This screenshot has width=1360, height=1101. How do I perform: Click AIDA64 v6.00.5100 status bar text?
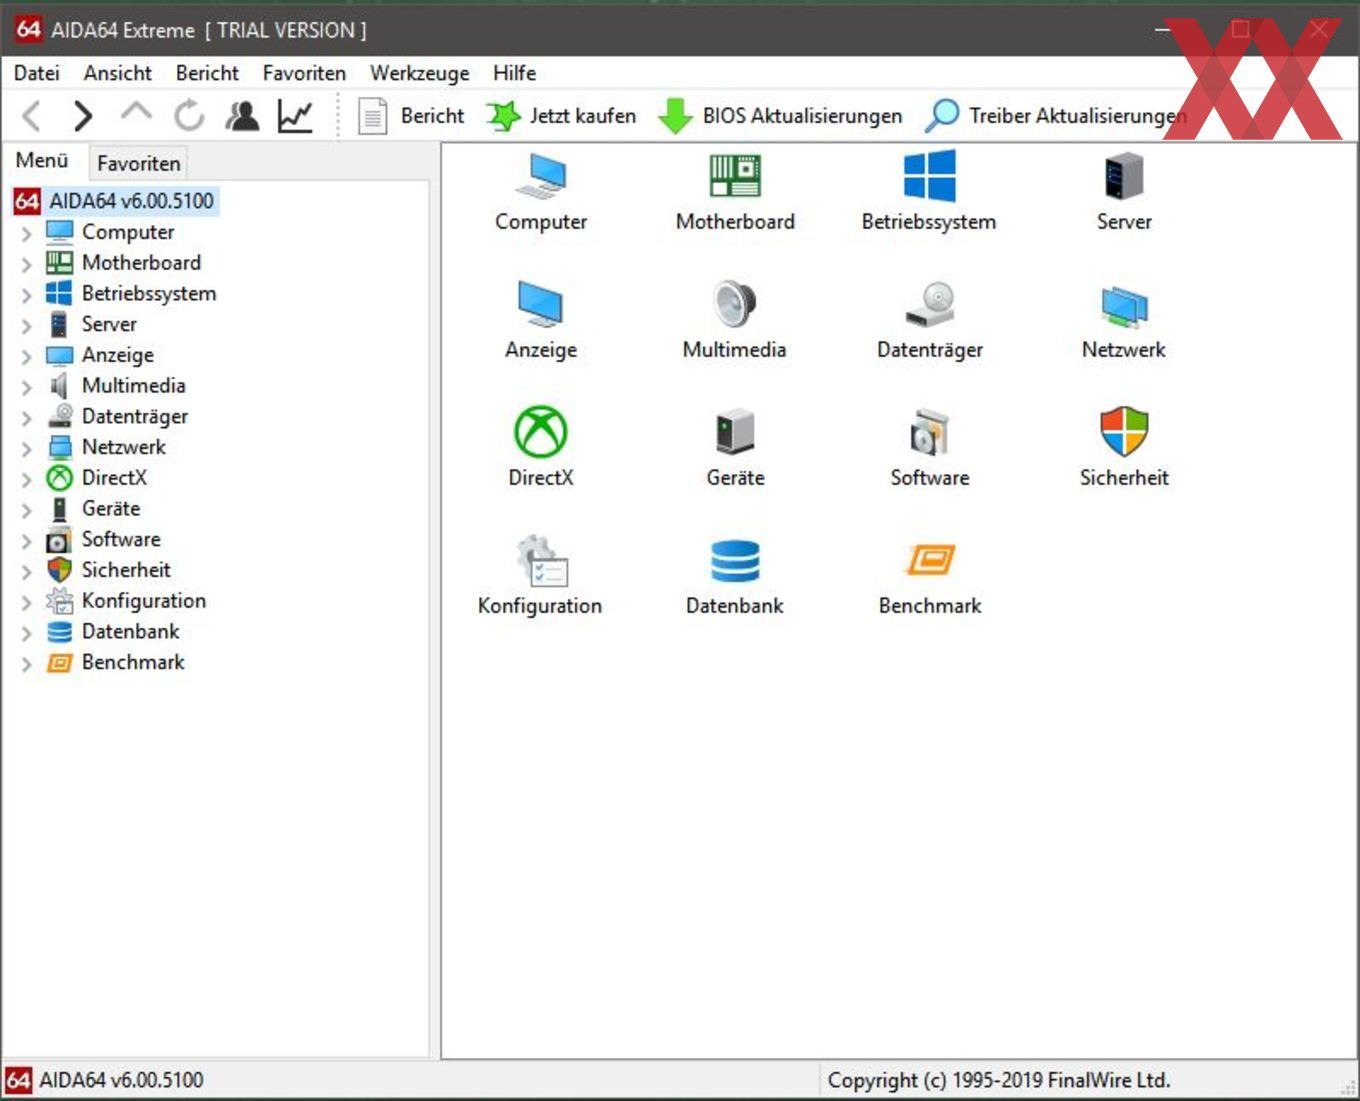tap(121, 1080)
